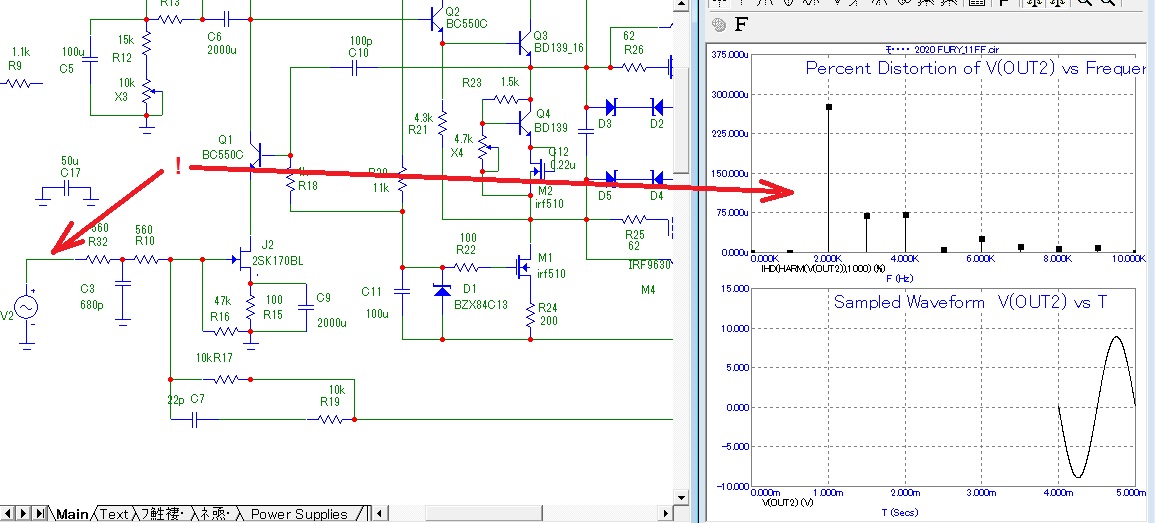Image resolution: width=1155 pixels, height=523 pixels.
Task: Select the D1 BZX84C13 zener diode
Action: click(x=442, y=290)
